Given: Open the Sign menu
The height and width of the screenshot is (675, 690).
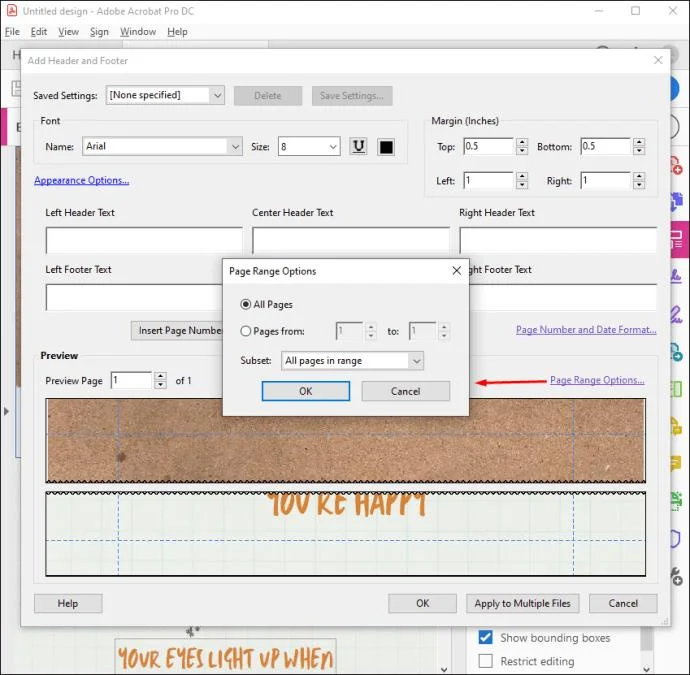Looking at the screenshot, I should 99,32.
